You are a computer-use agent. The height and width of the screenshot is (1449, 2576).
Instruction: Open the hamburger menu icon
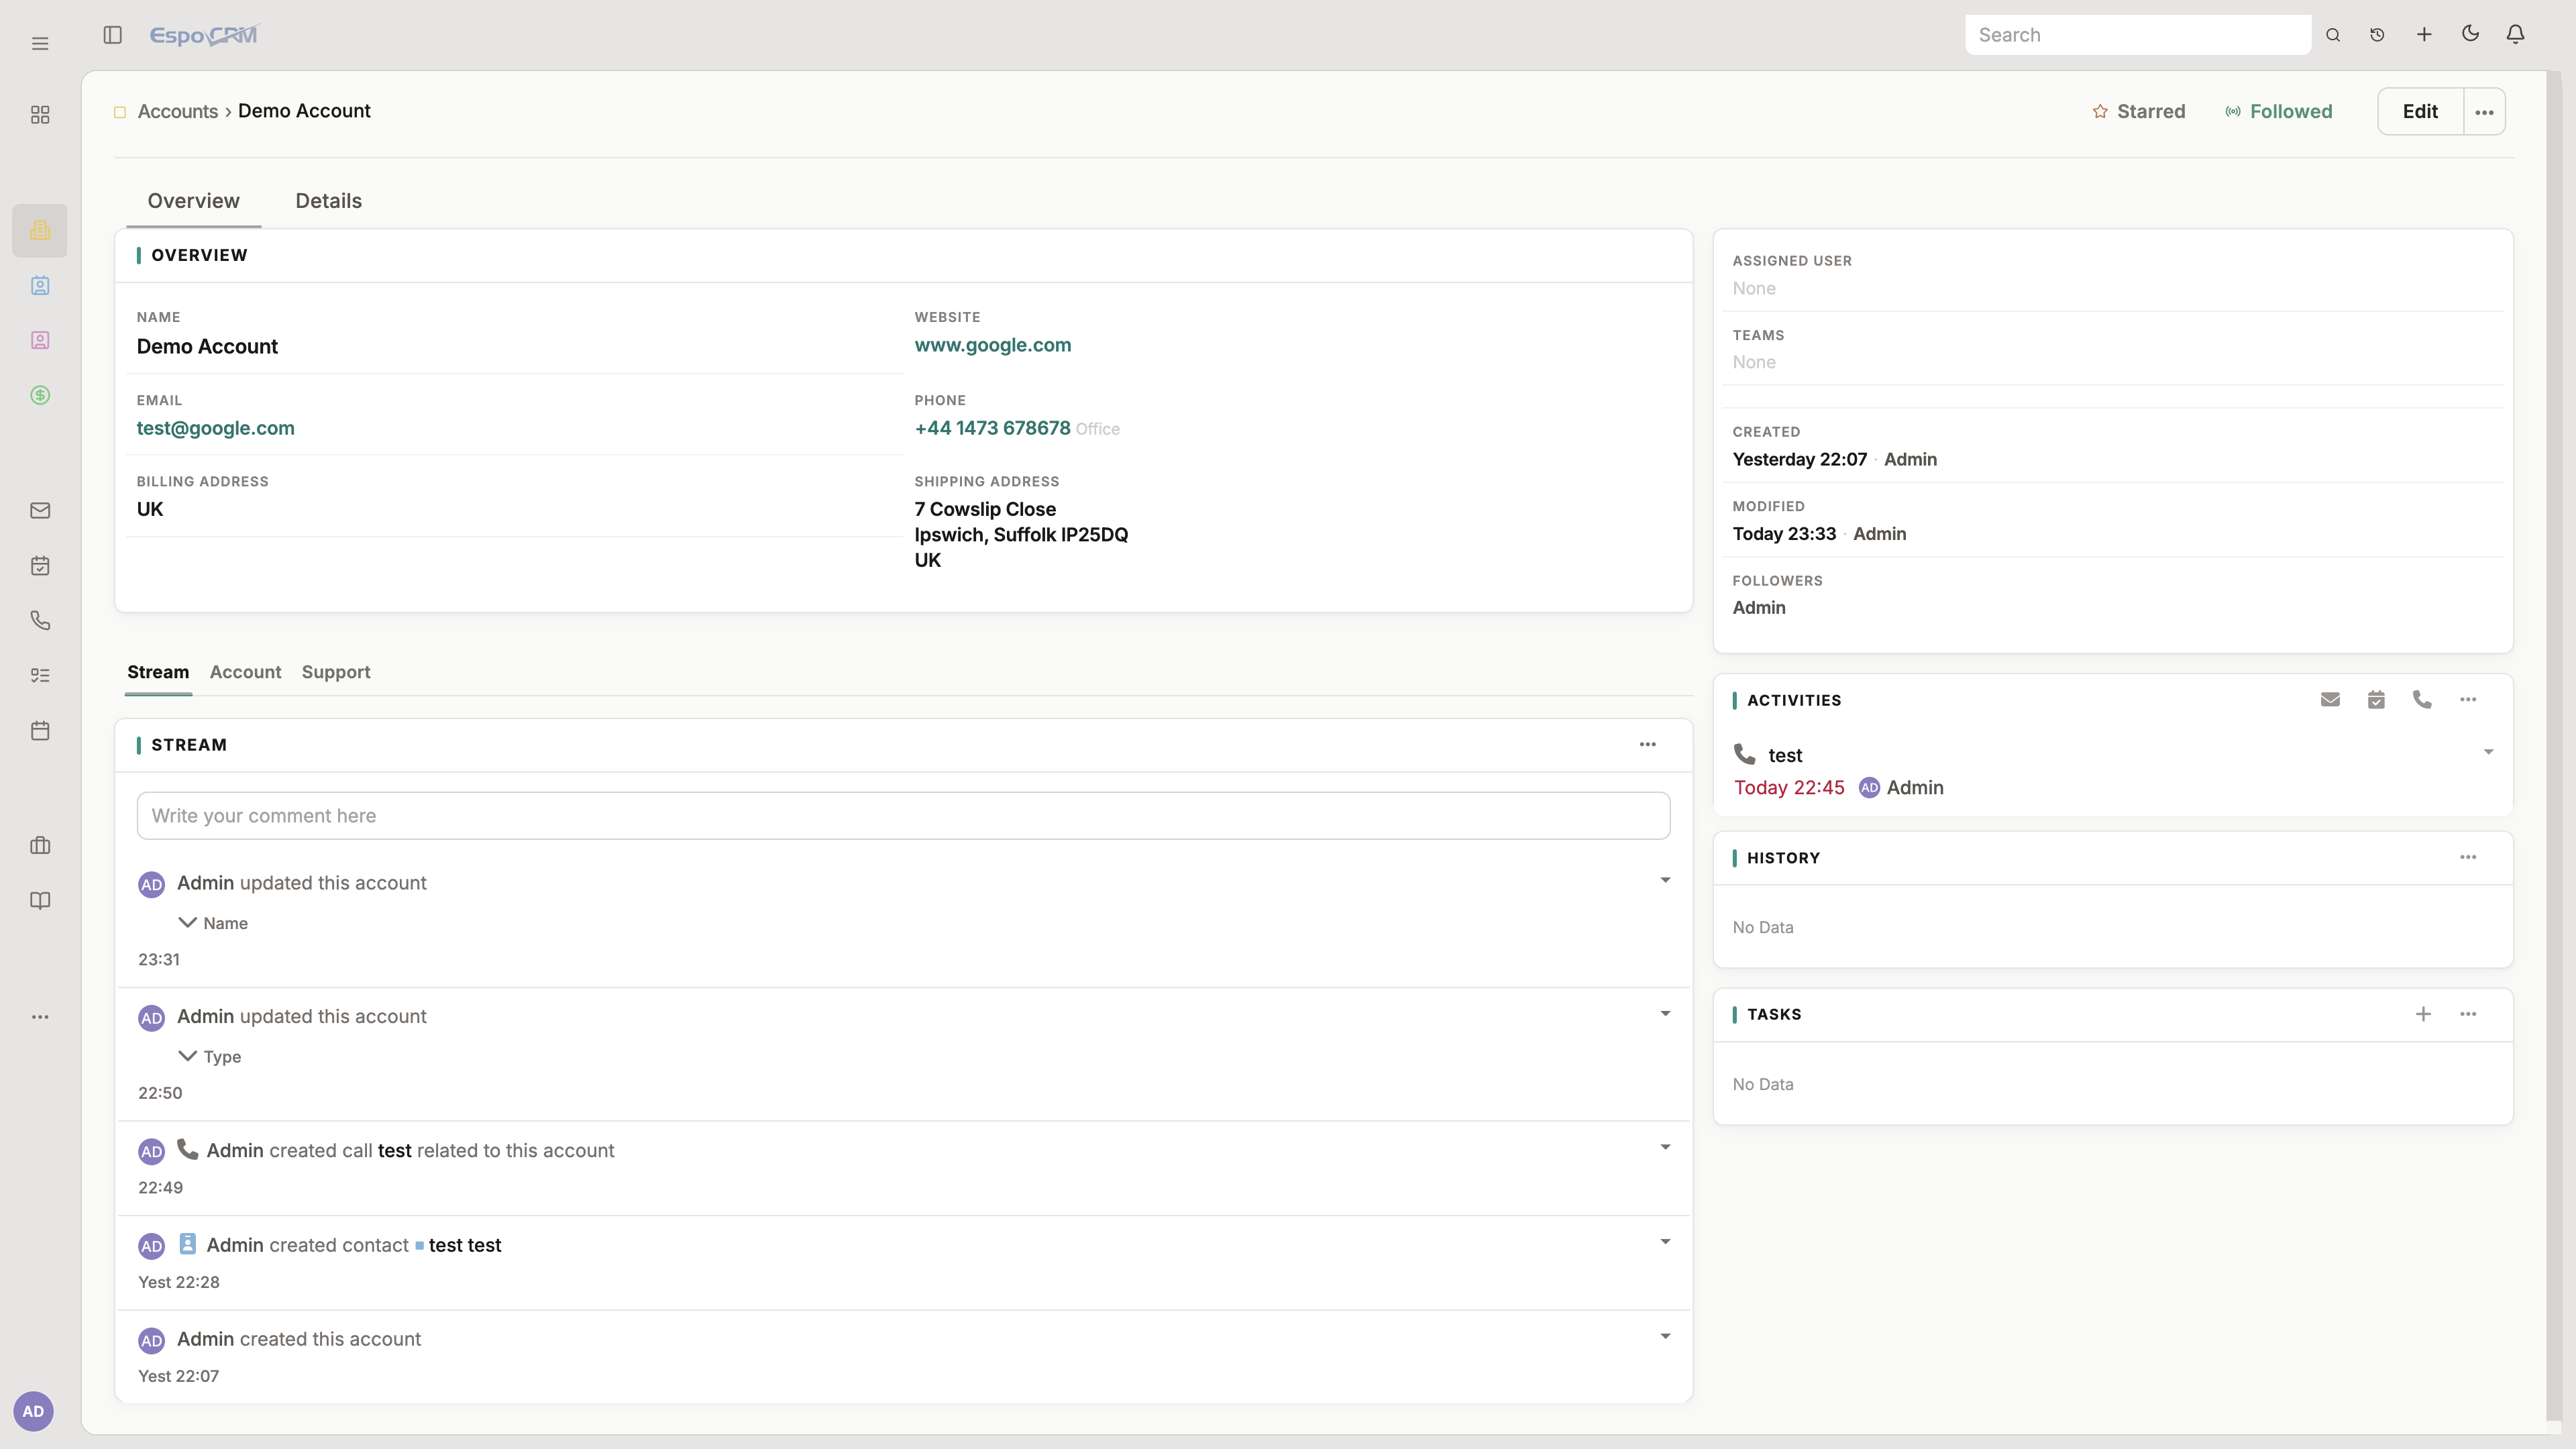40,44
